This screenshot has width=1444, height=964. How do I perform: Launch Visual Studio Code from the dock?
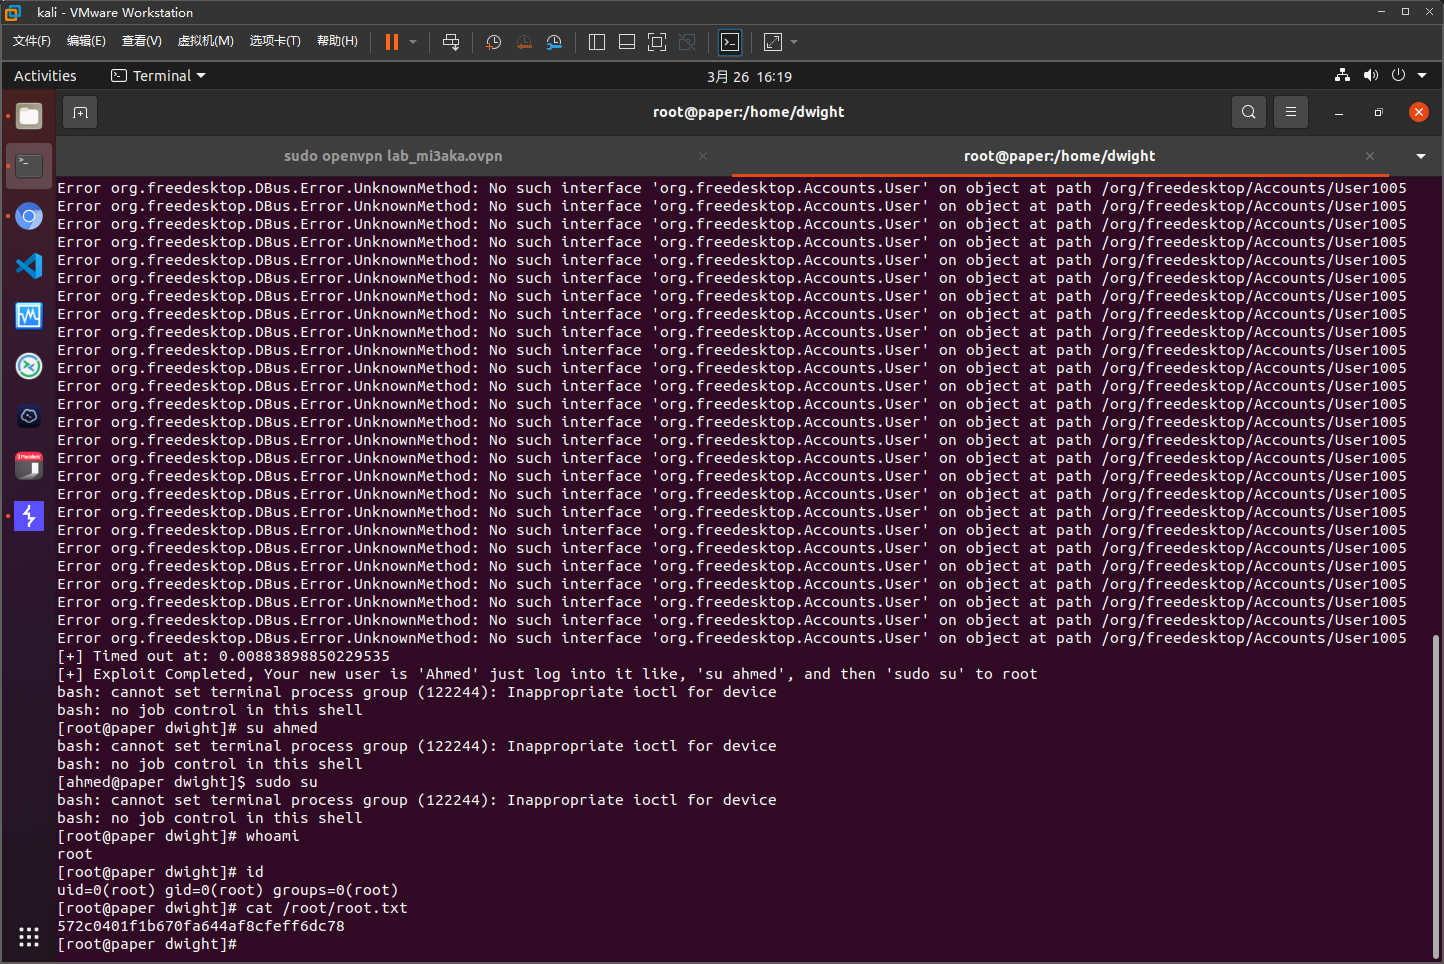[29, 266]
